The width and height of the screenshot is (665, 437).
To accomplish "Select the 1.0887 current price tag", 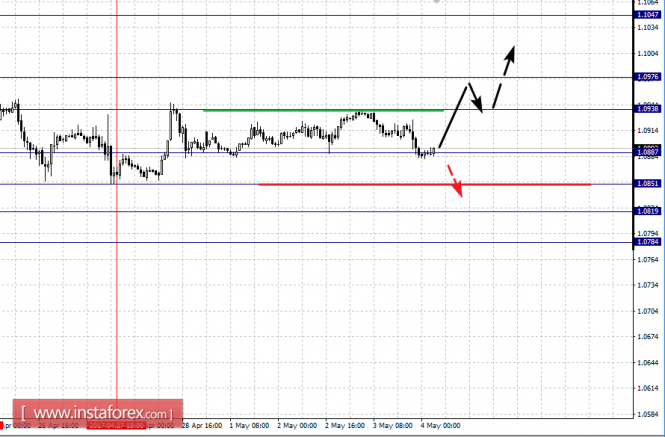I will [647, 152].
